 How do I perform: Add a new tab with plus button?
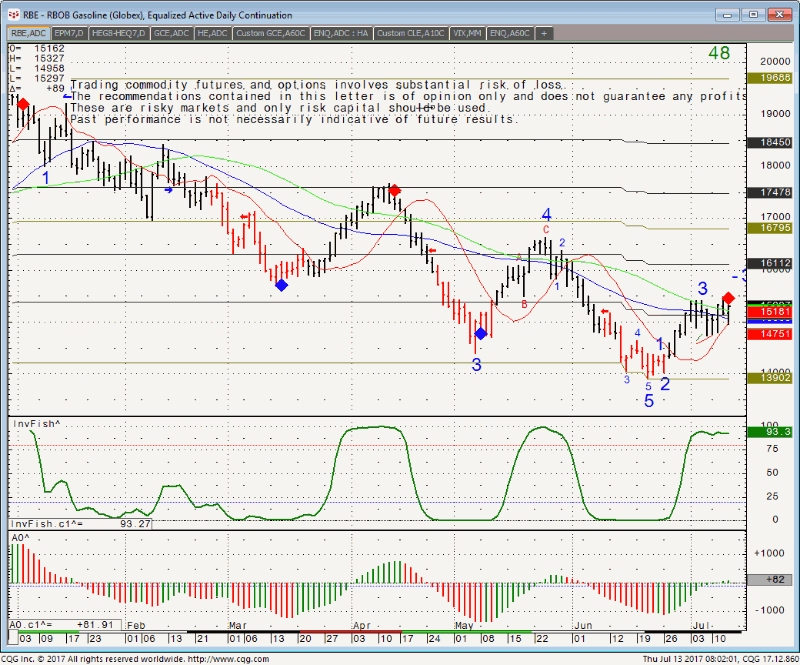[x=544, y=33]
